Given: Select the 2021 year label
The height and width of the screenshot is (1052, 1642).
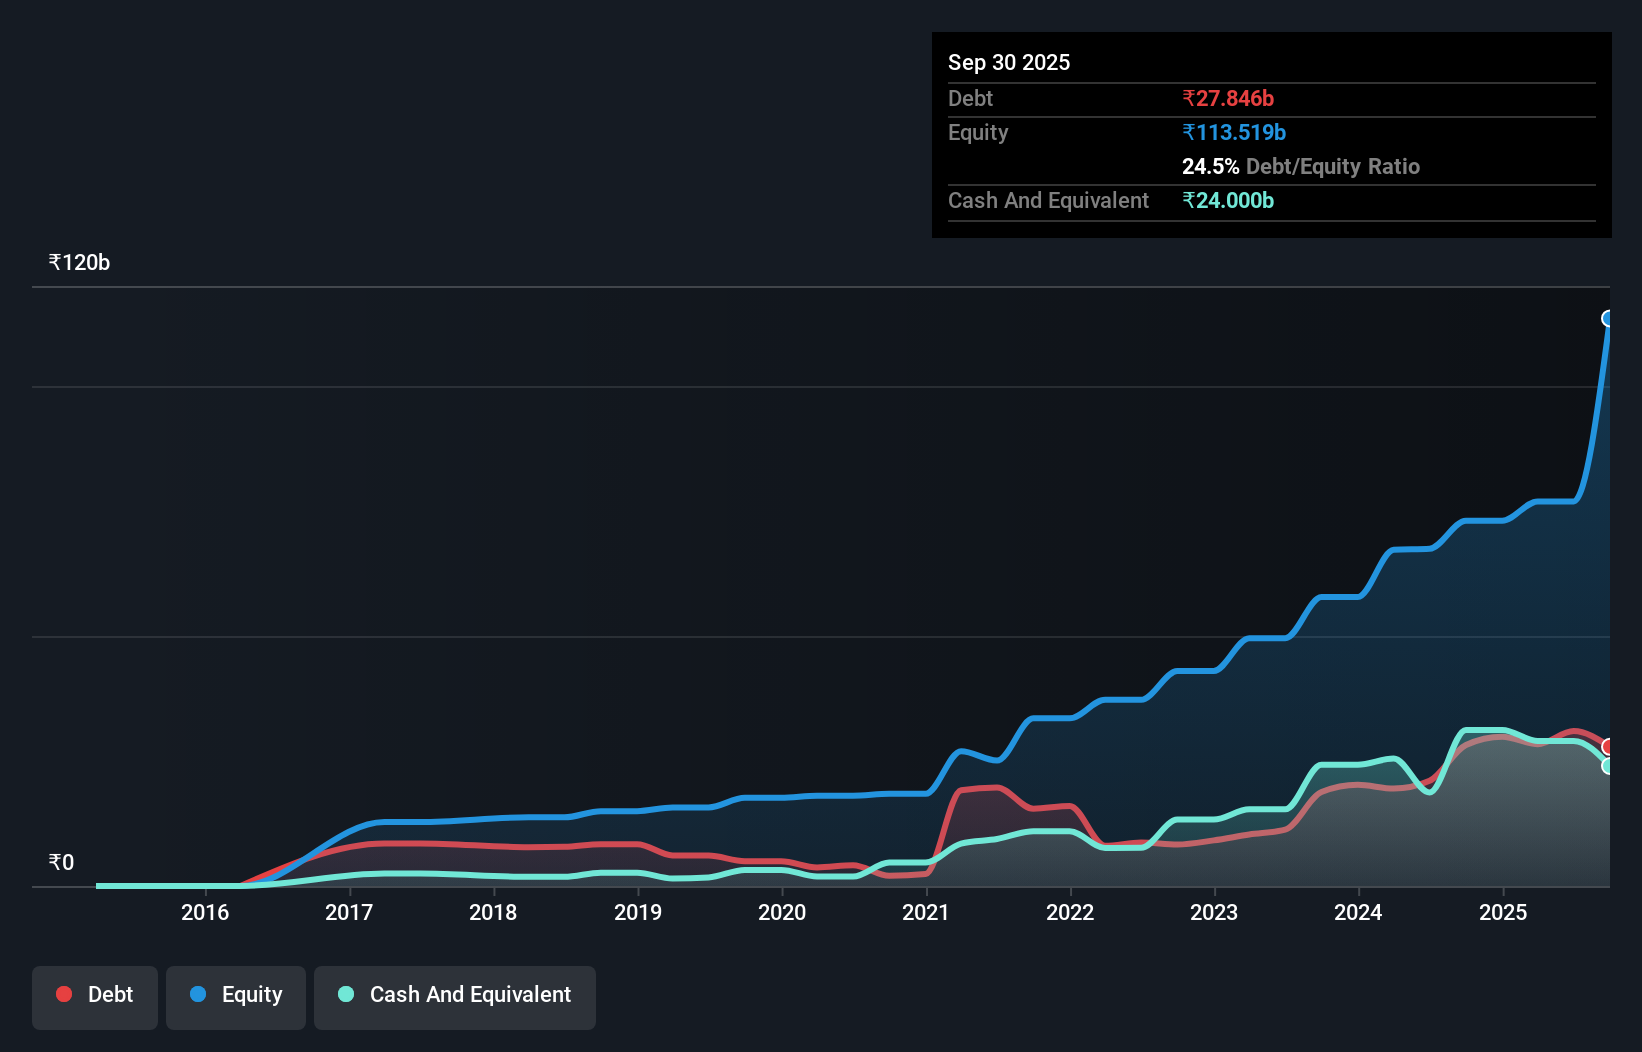Looking at the screenshot, I should 925,913.
